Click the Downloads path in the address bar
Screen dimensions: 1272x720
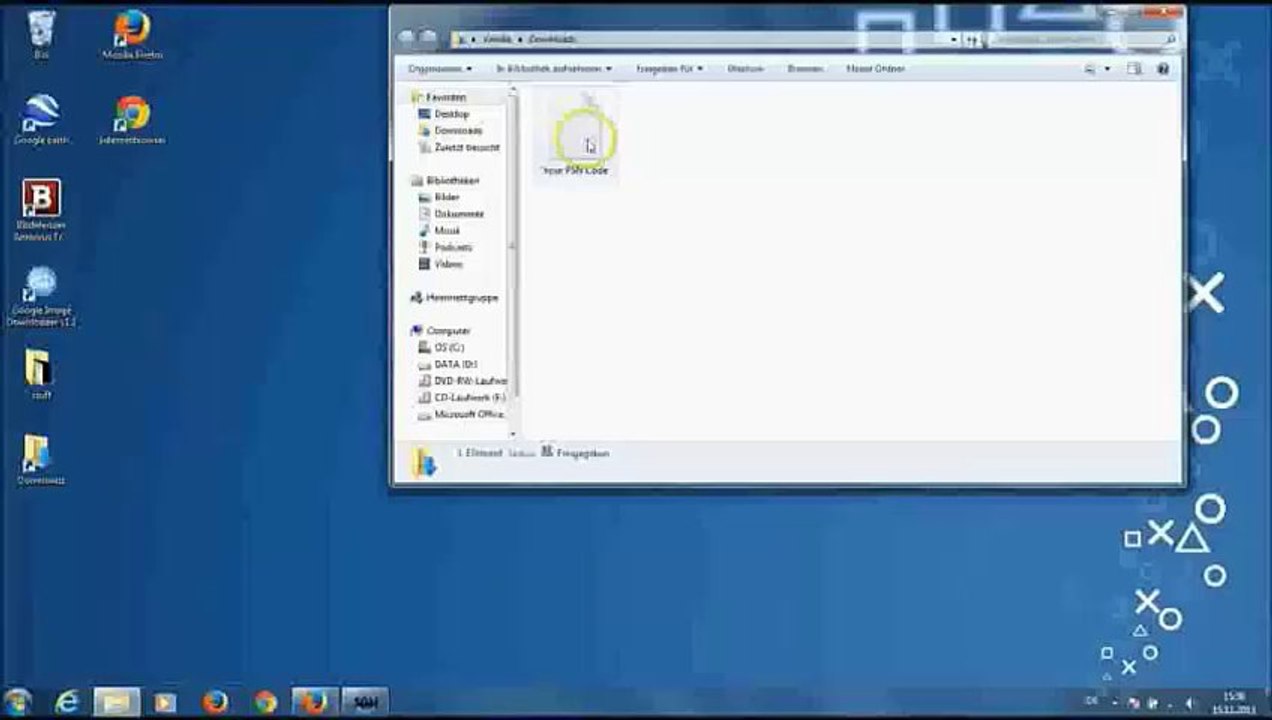[552, 39]
